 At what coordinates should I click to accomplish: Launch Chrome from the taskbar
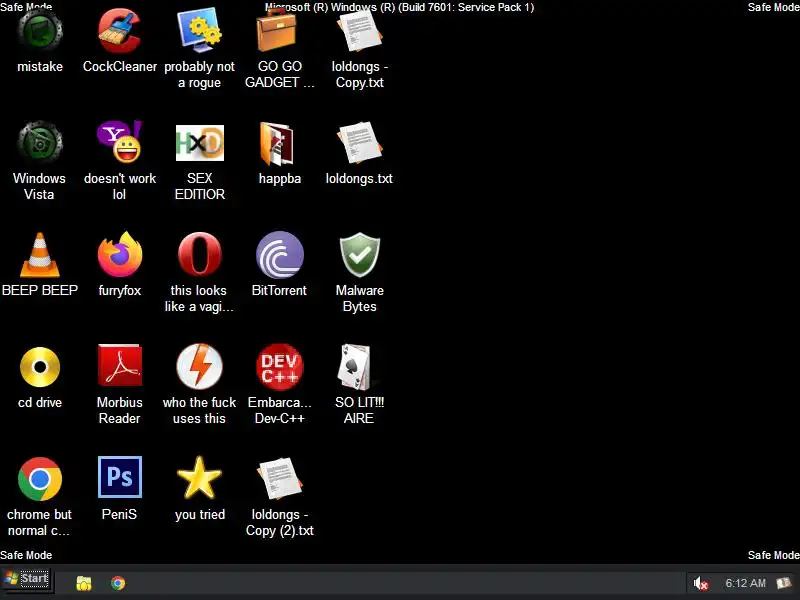[118, 583]
